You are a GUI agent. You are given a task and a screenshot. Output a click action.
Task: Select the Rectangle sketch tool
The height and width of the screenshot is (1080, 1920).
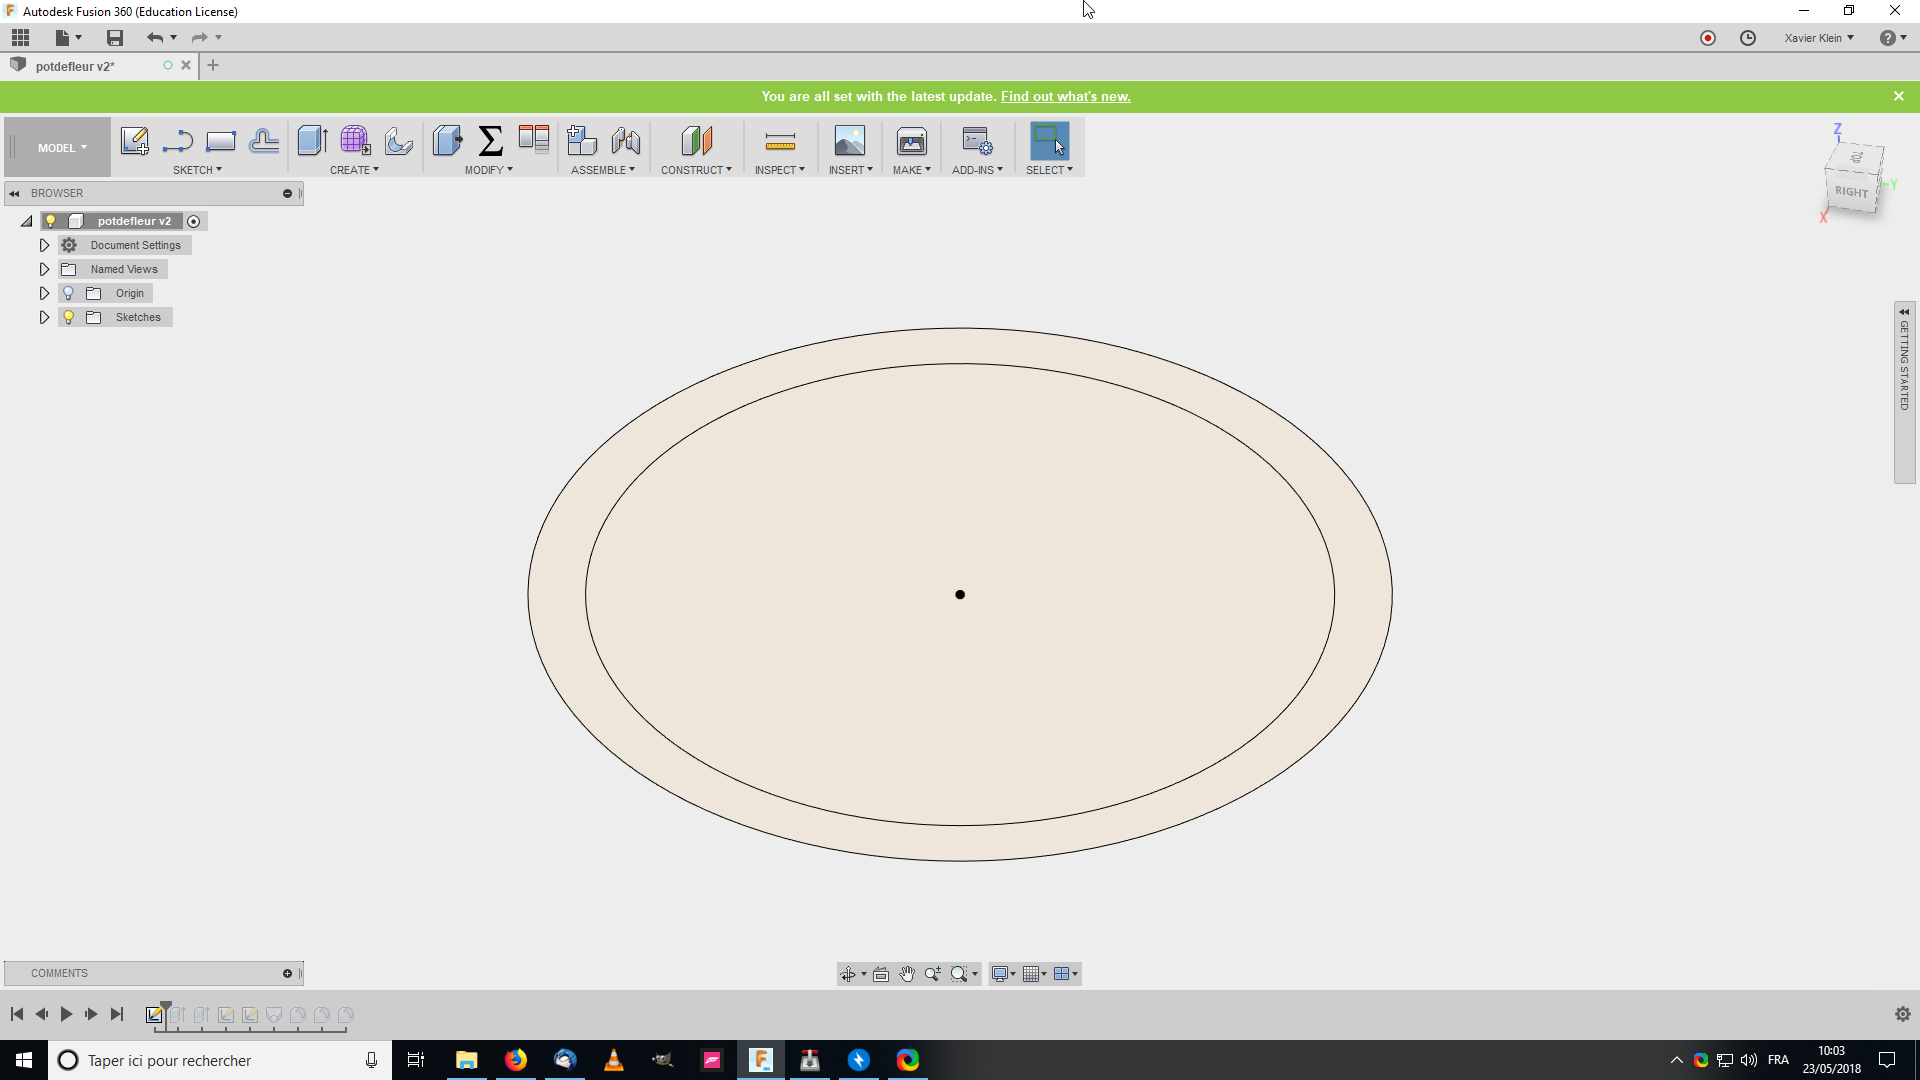[x=221, y=141]
